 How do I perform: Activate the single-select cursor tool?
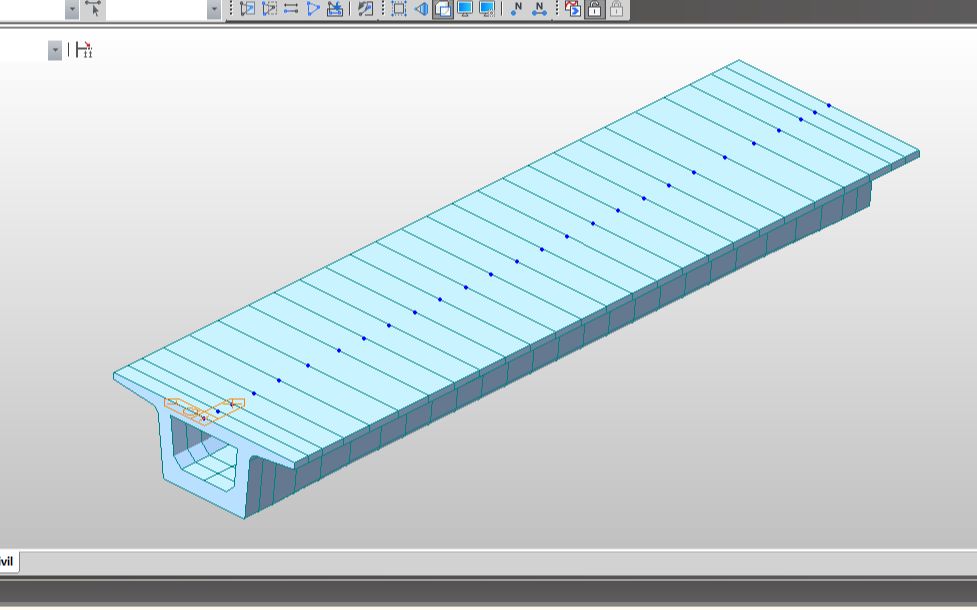[93, 9]
